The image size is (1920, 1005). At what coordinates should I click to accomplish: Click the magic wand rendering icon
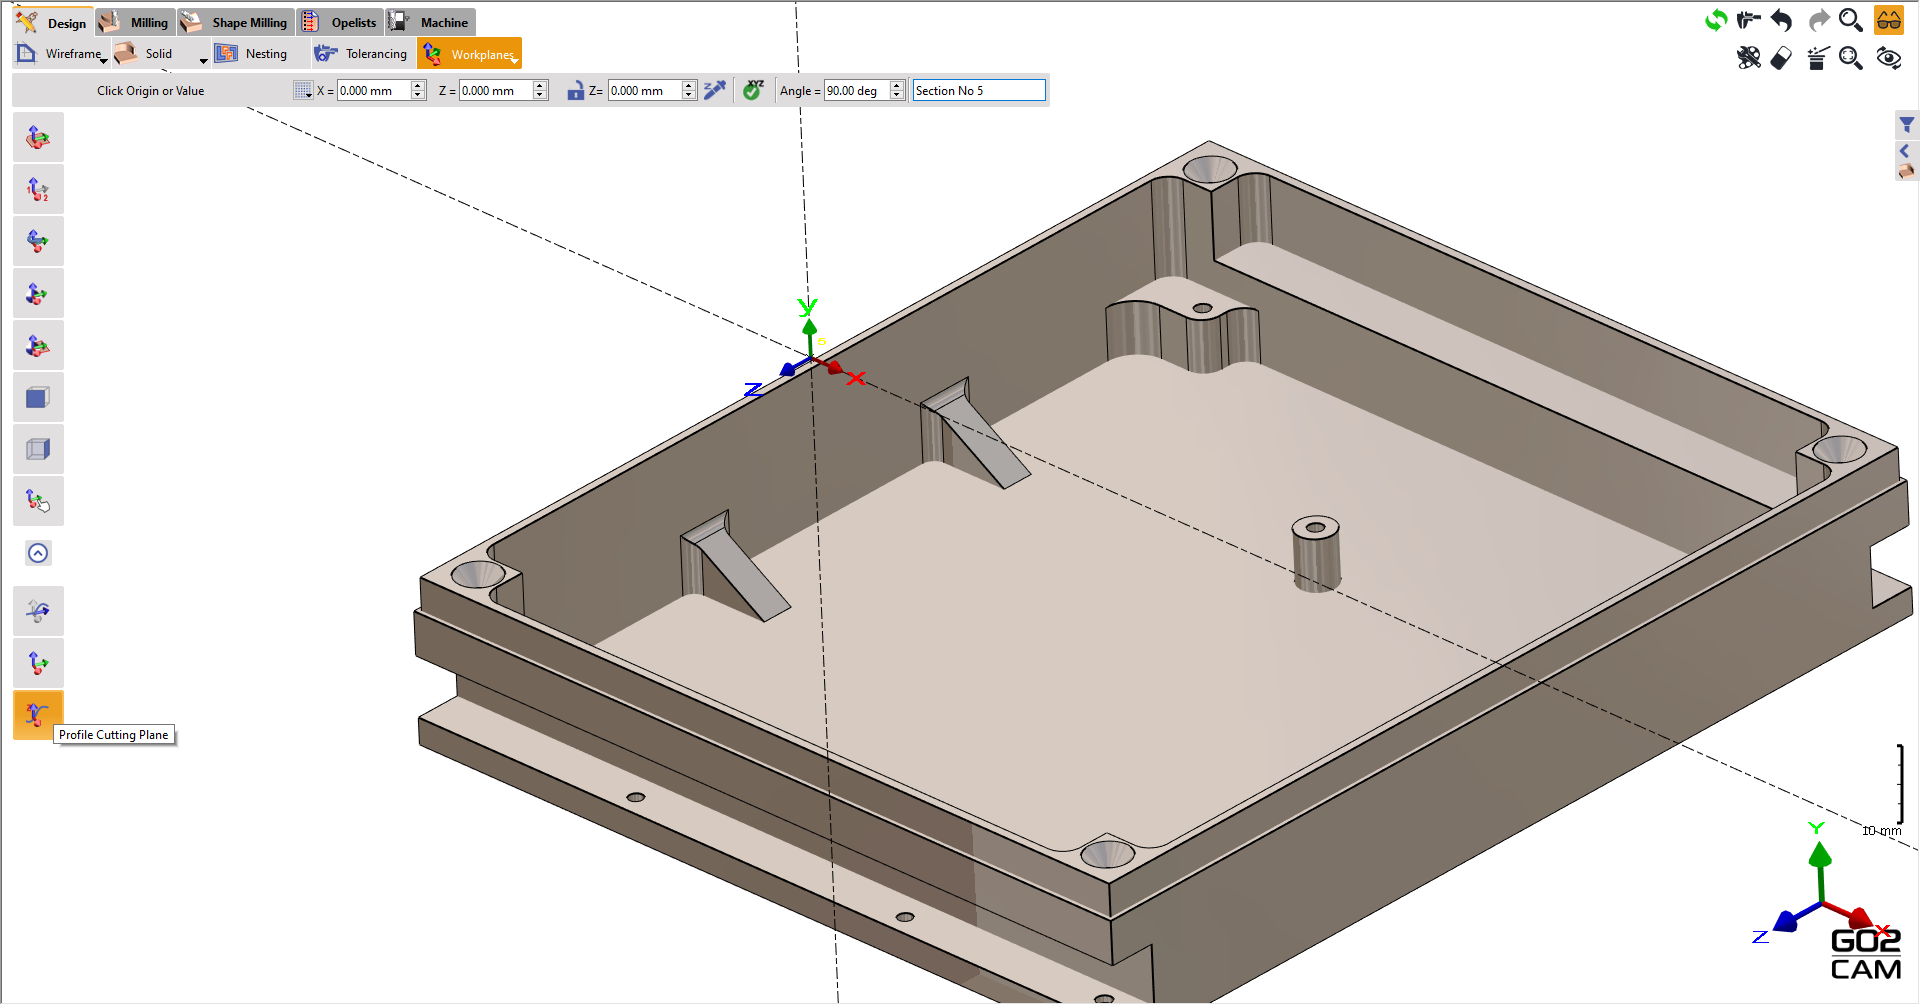point(1817,58)
